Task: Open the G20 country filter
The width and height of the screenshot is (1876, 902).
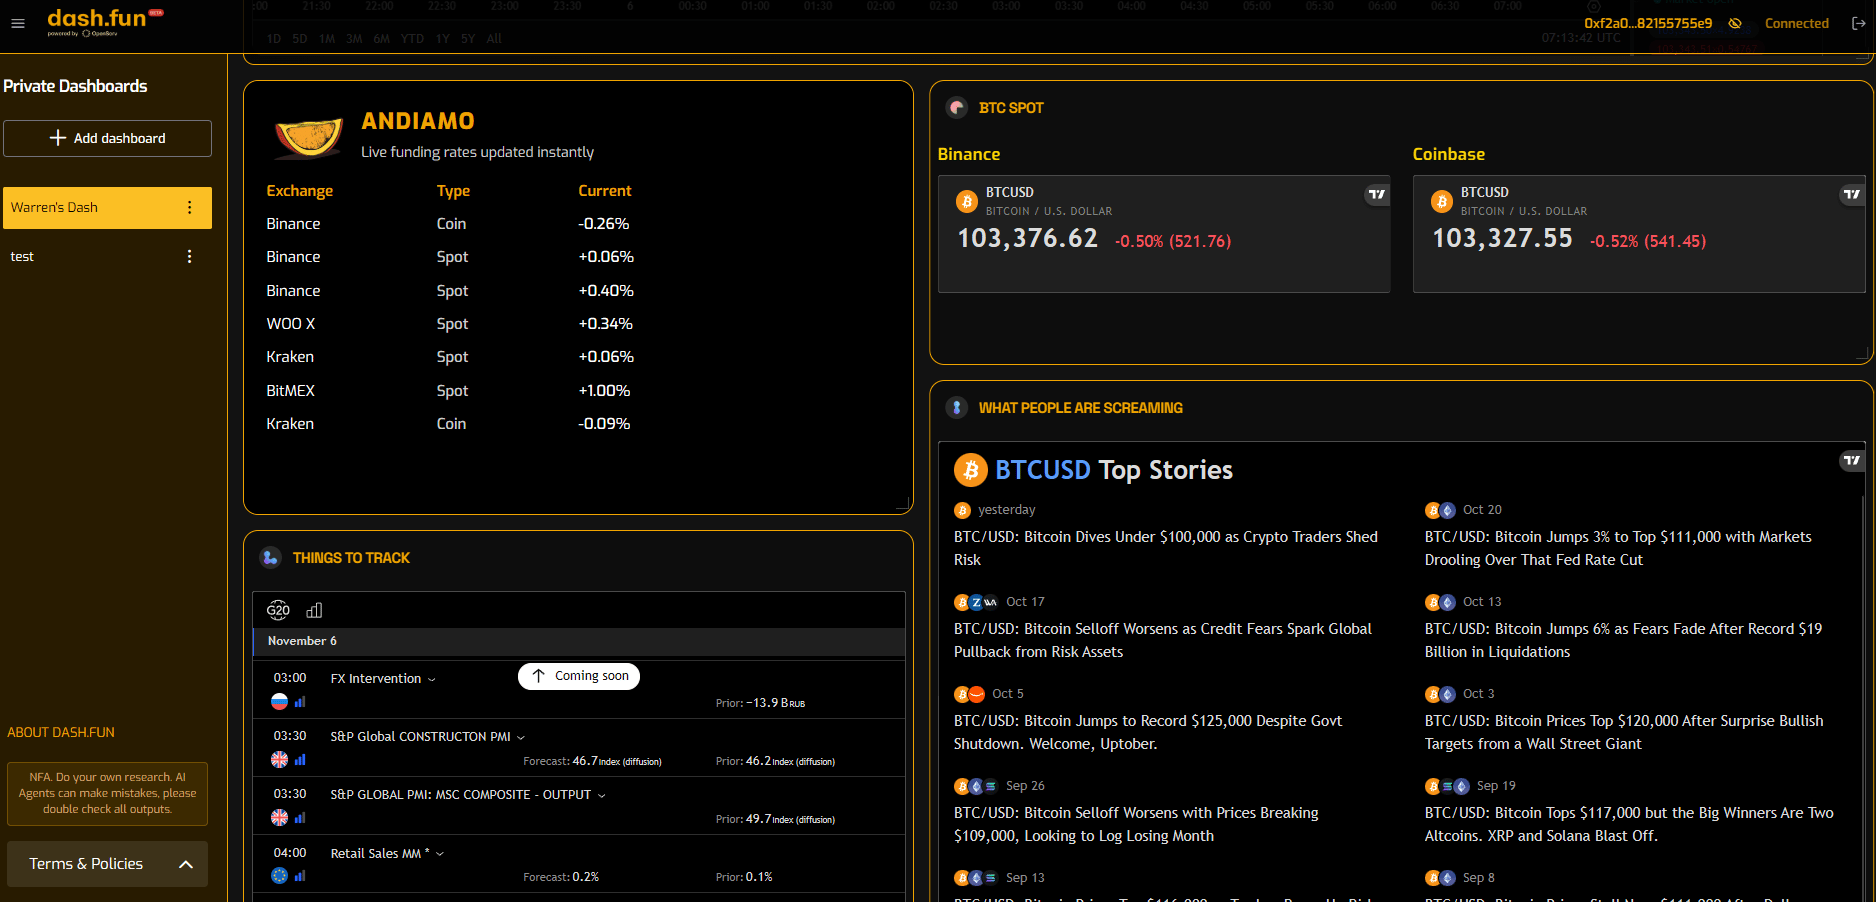Action: (278, 610)
